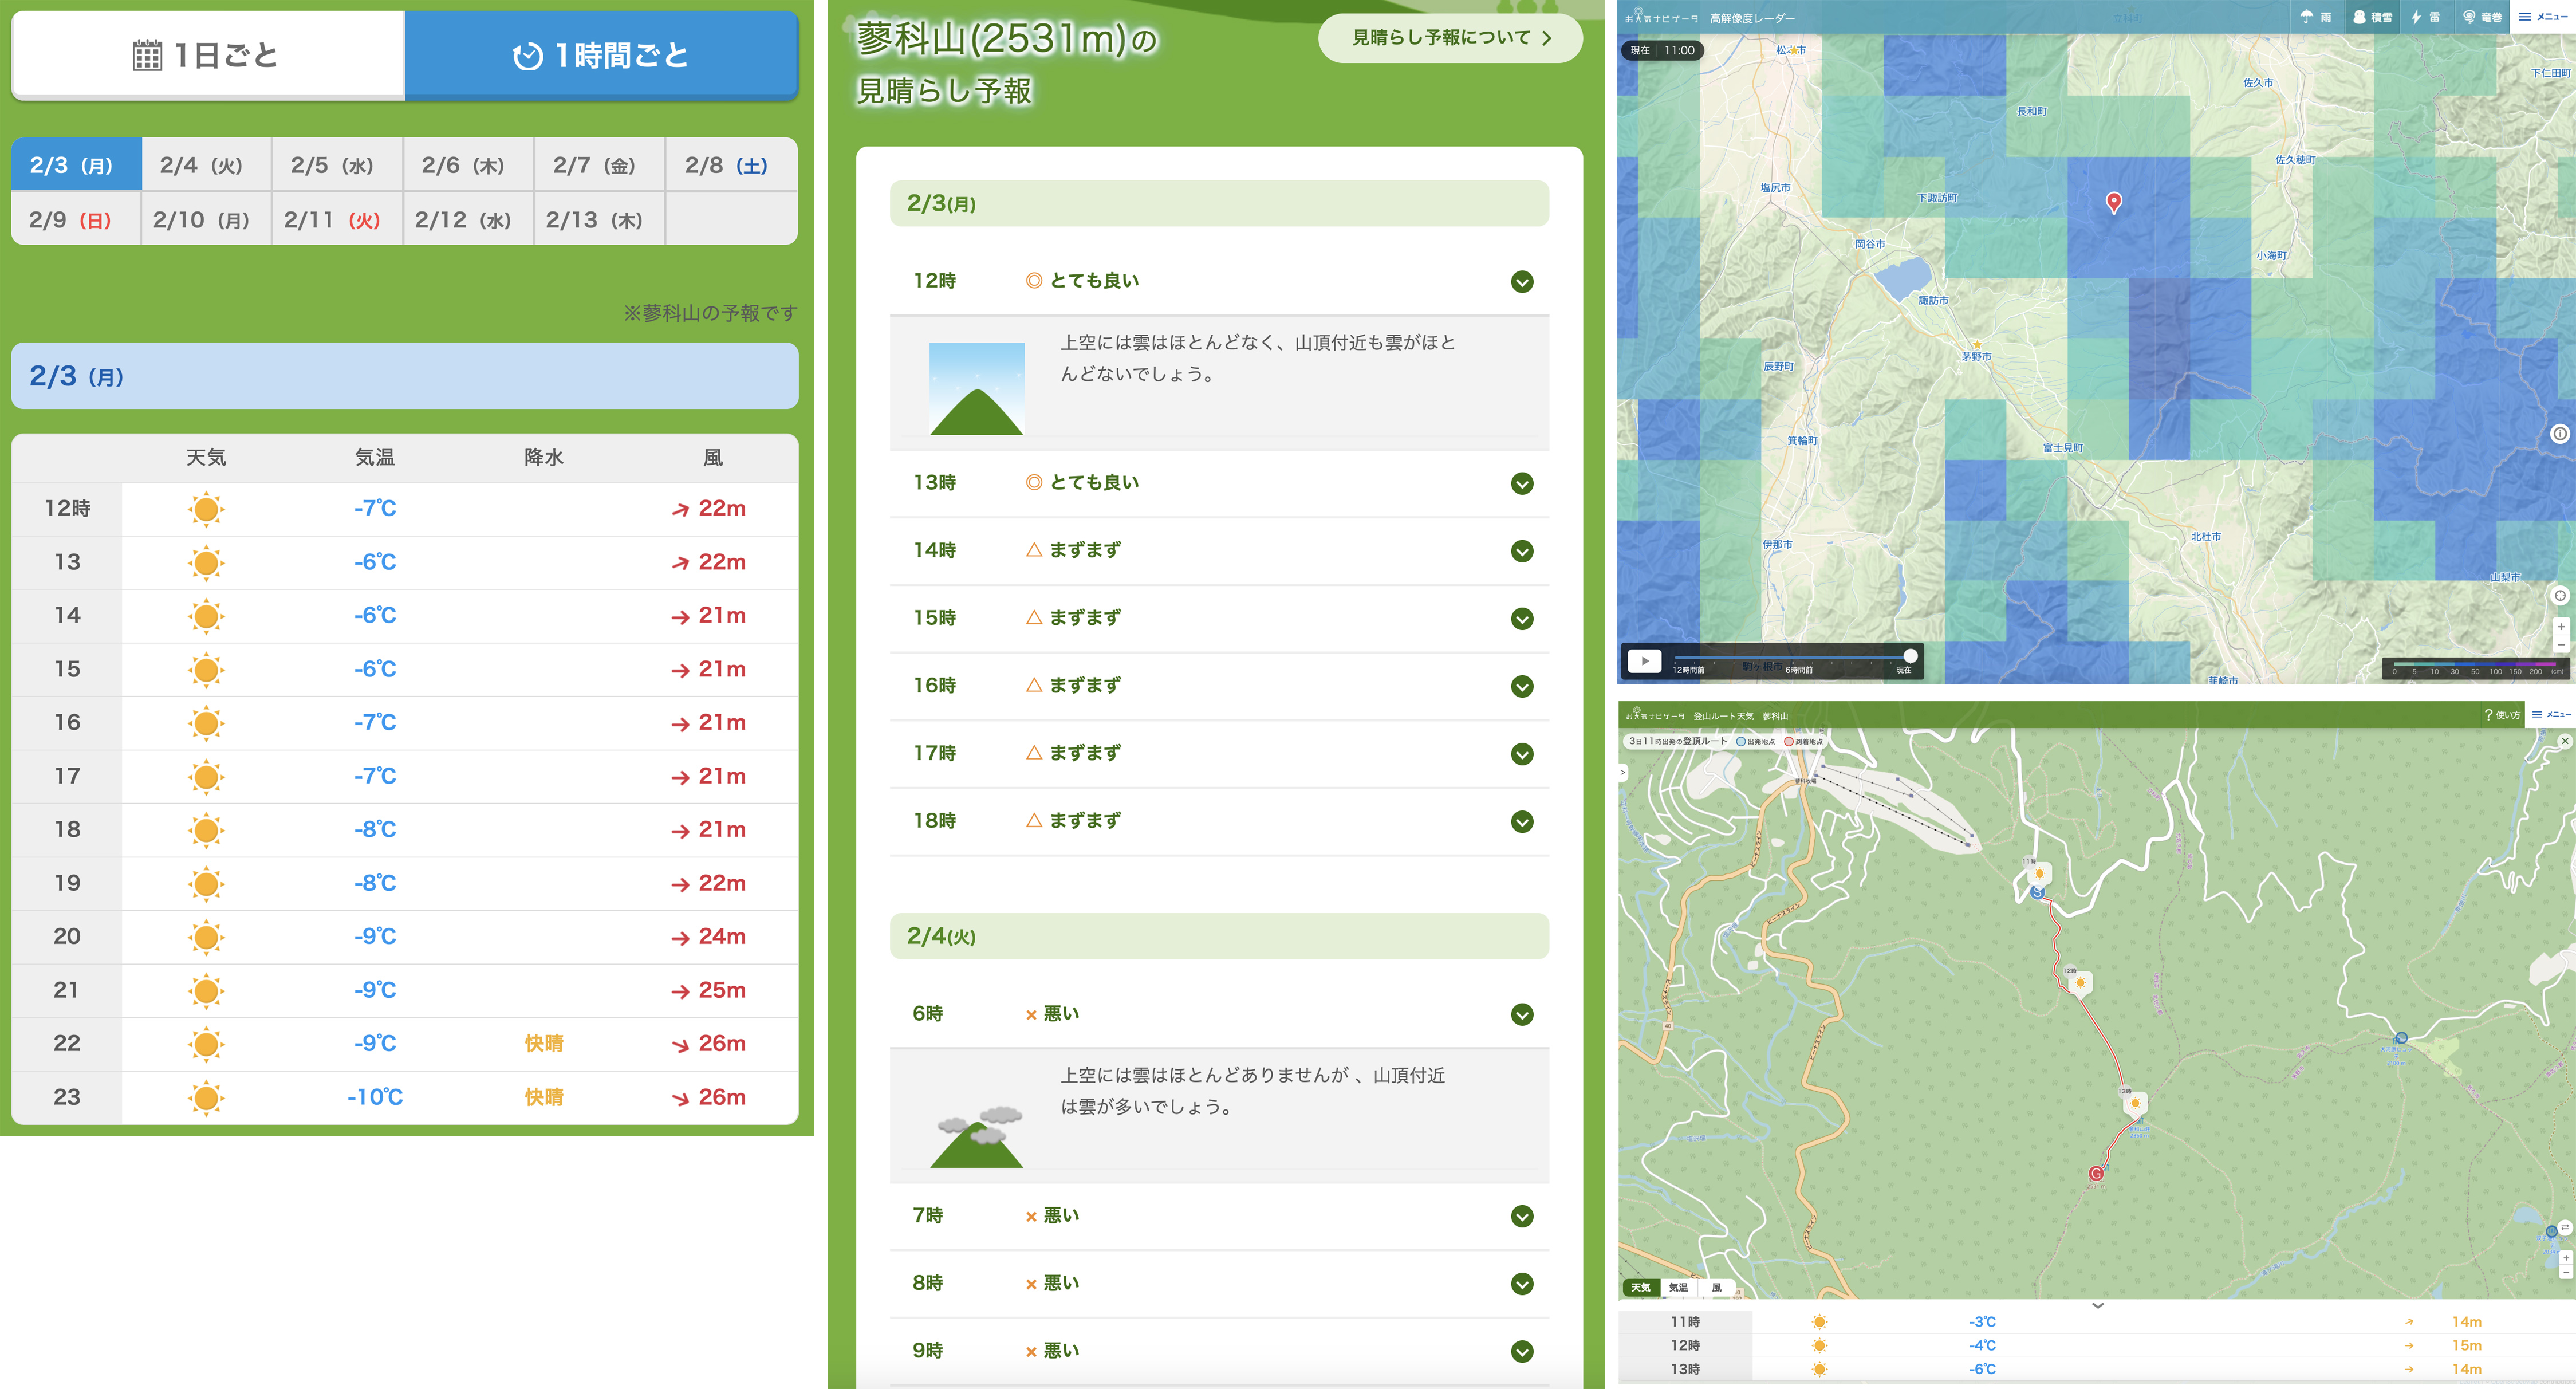Expand the 13時 とても良い forecast row
Viewport: 2576px width, 1389px height.
pos(1521,484)
